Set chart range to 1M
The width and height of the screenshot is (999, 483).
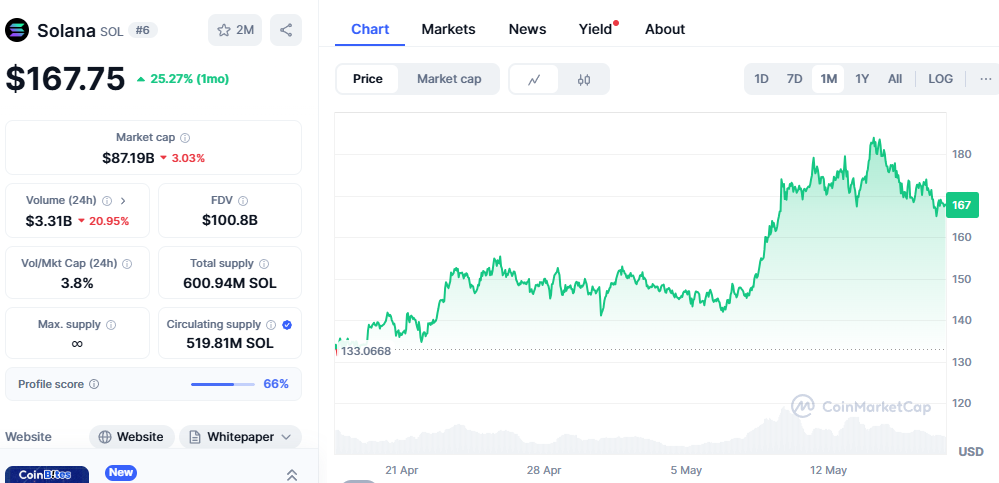828,79
